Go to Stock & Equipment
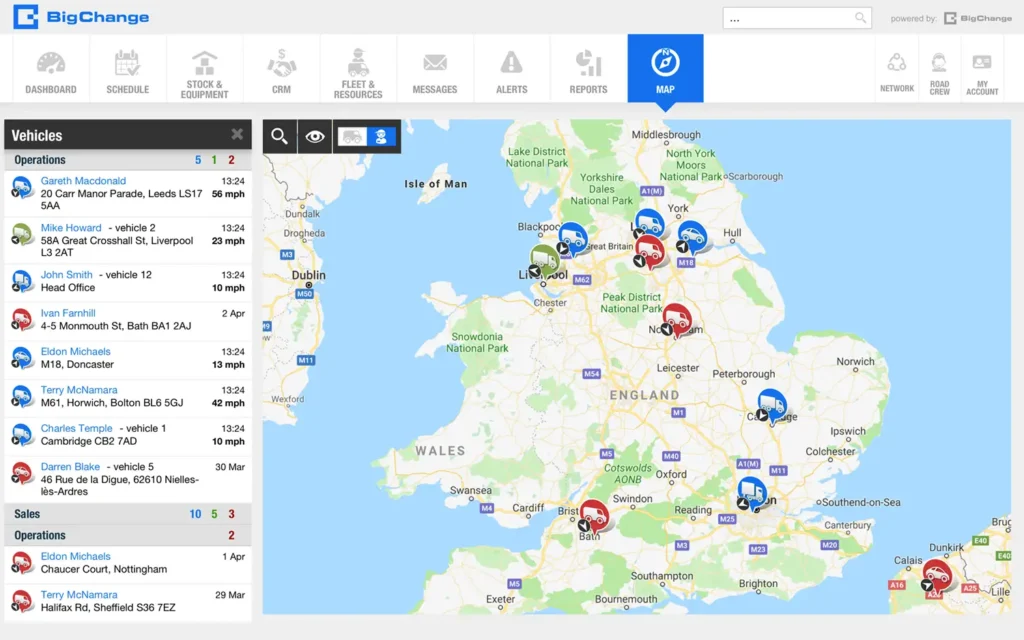The image size is (1024, 640). 204,70
